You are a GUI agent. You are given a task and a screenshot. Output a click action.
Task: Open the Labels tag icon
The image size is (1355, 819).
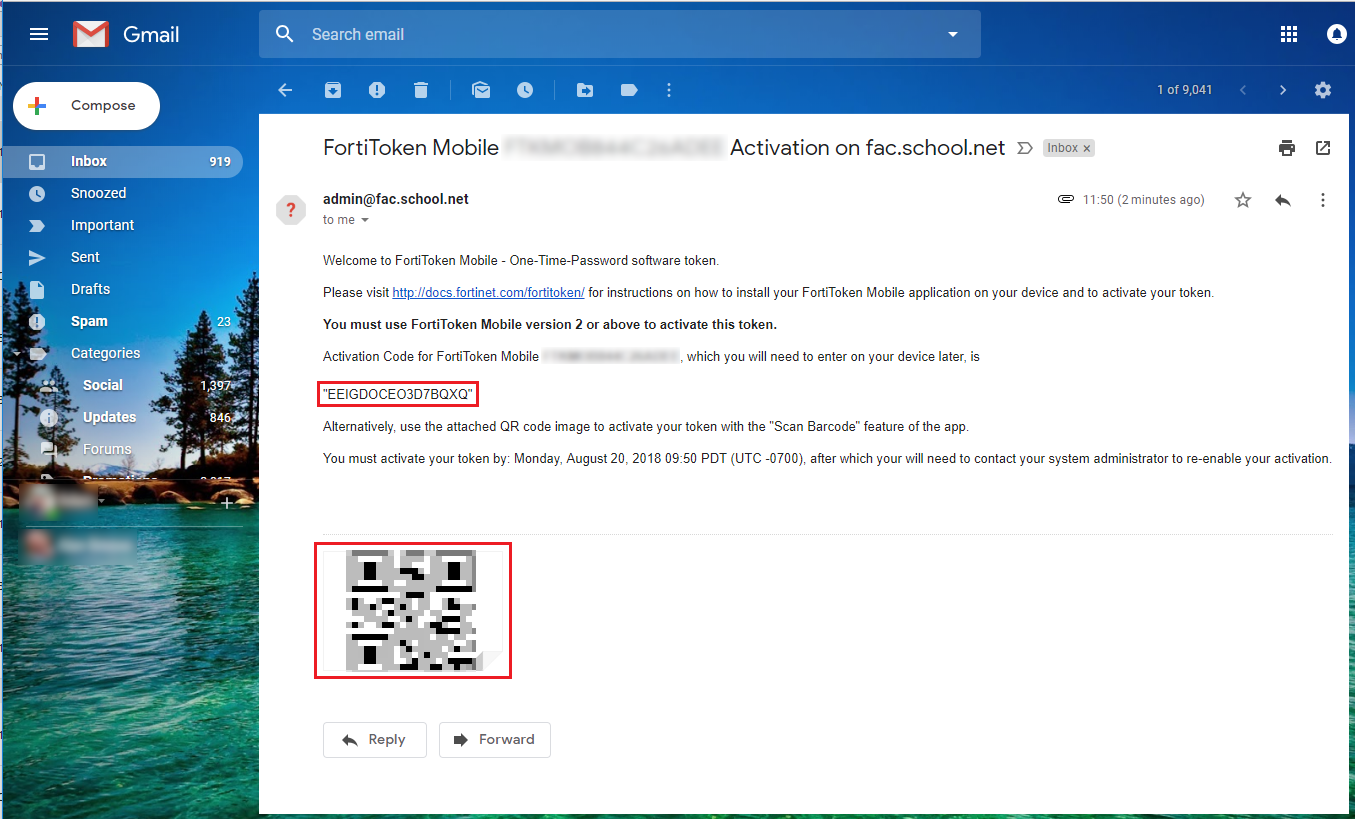pyautogui.click(x=629, y=90)
